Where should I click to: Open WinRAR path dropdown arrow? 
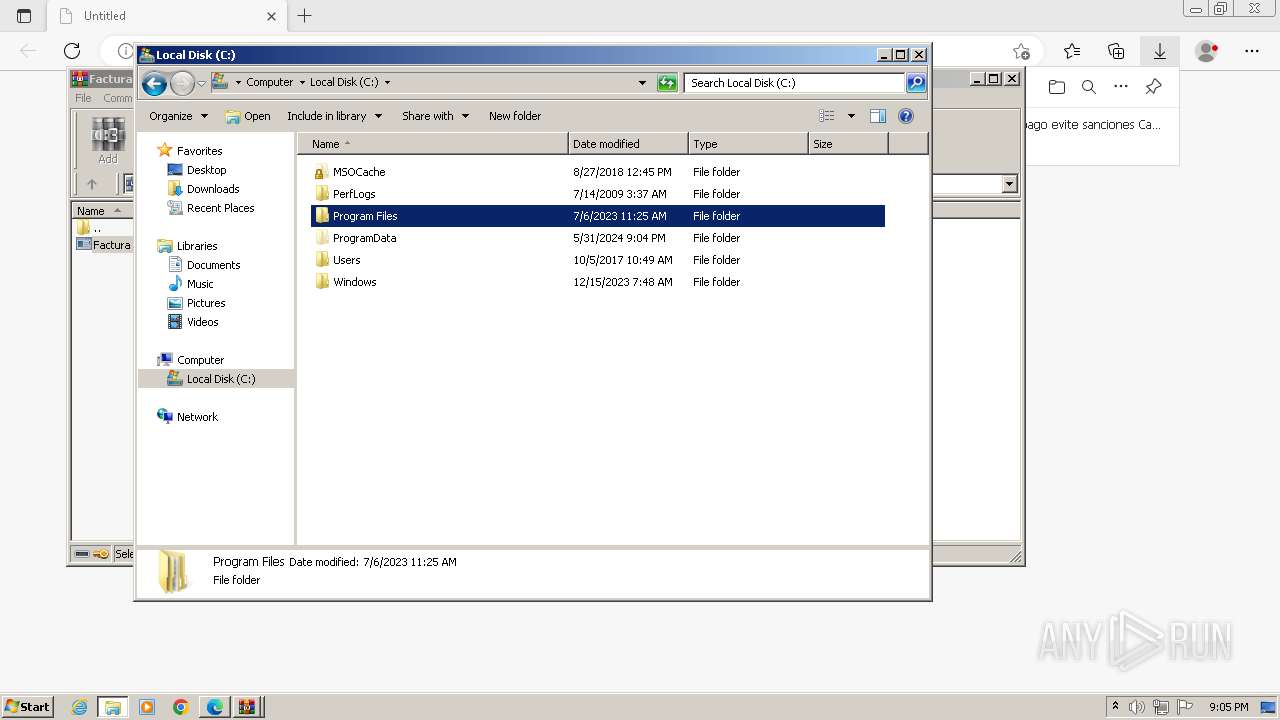(x=1009, y=184)
